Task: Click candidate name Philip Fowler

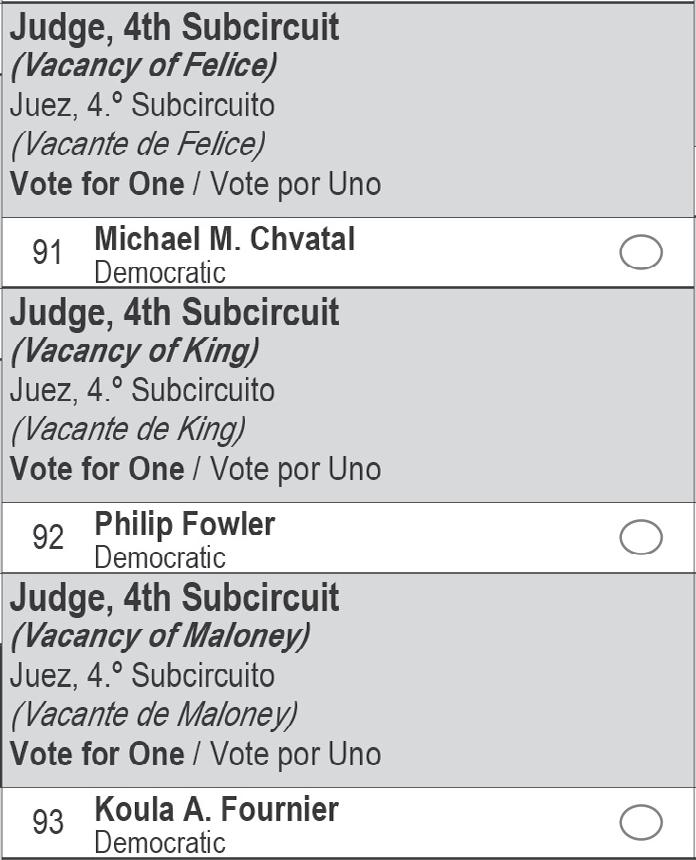Action: [185, 524]
